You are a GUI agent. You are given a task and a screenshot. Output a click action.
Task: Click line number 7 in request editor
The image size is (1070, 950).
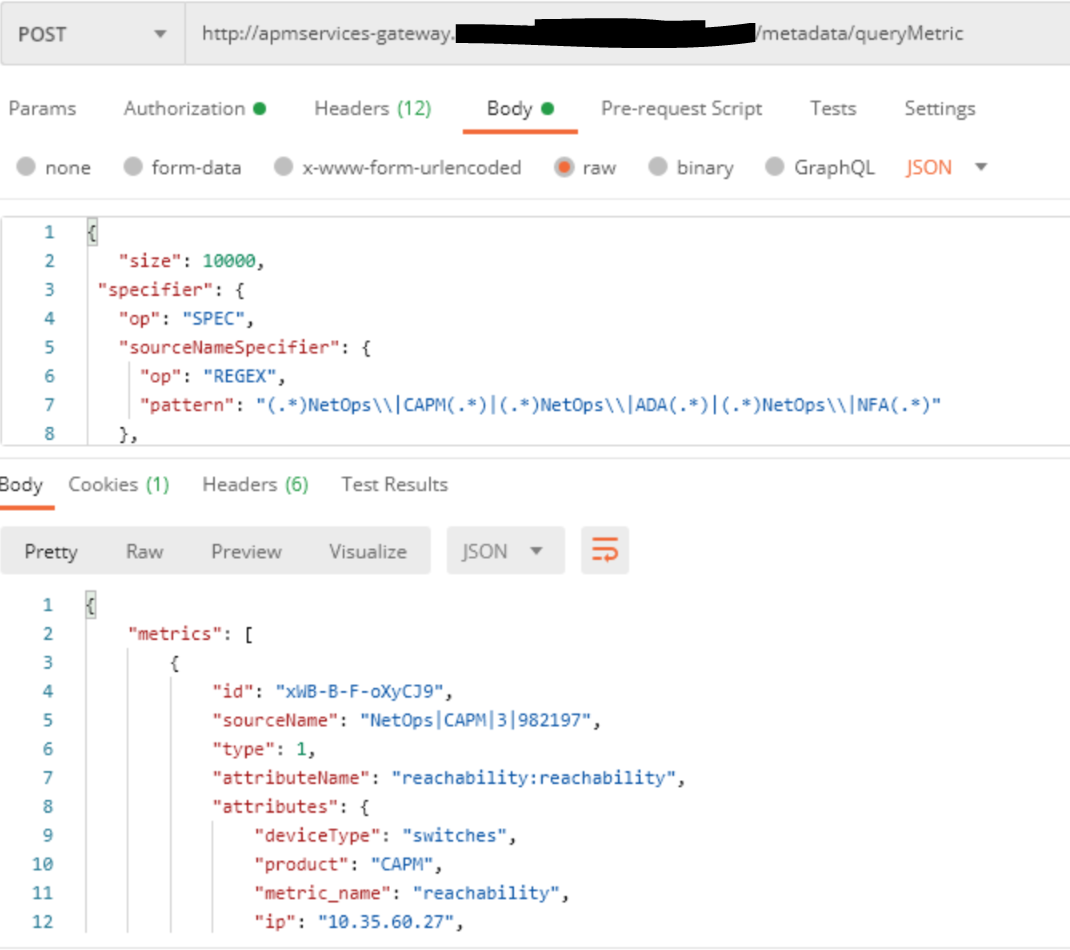click(49, 405)
